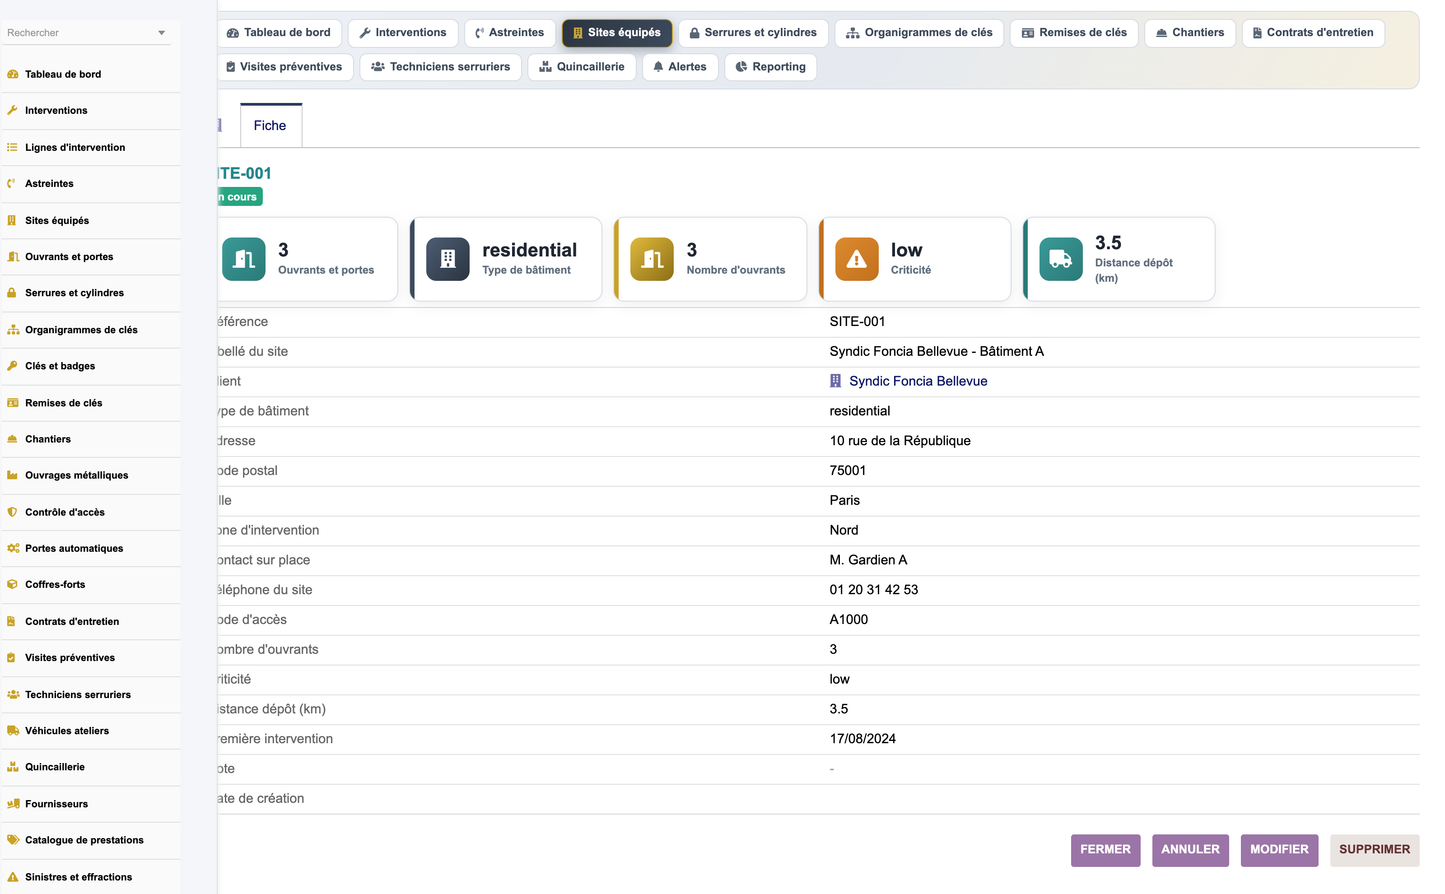1445x894 pixels.
Task: Click Coffres-forts box icon
Action: (x=13, y=584)
